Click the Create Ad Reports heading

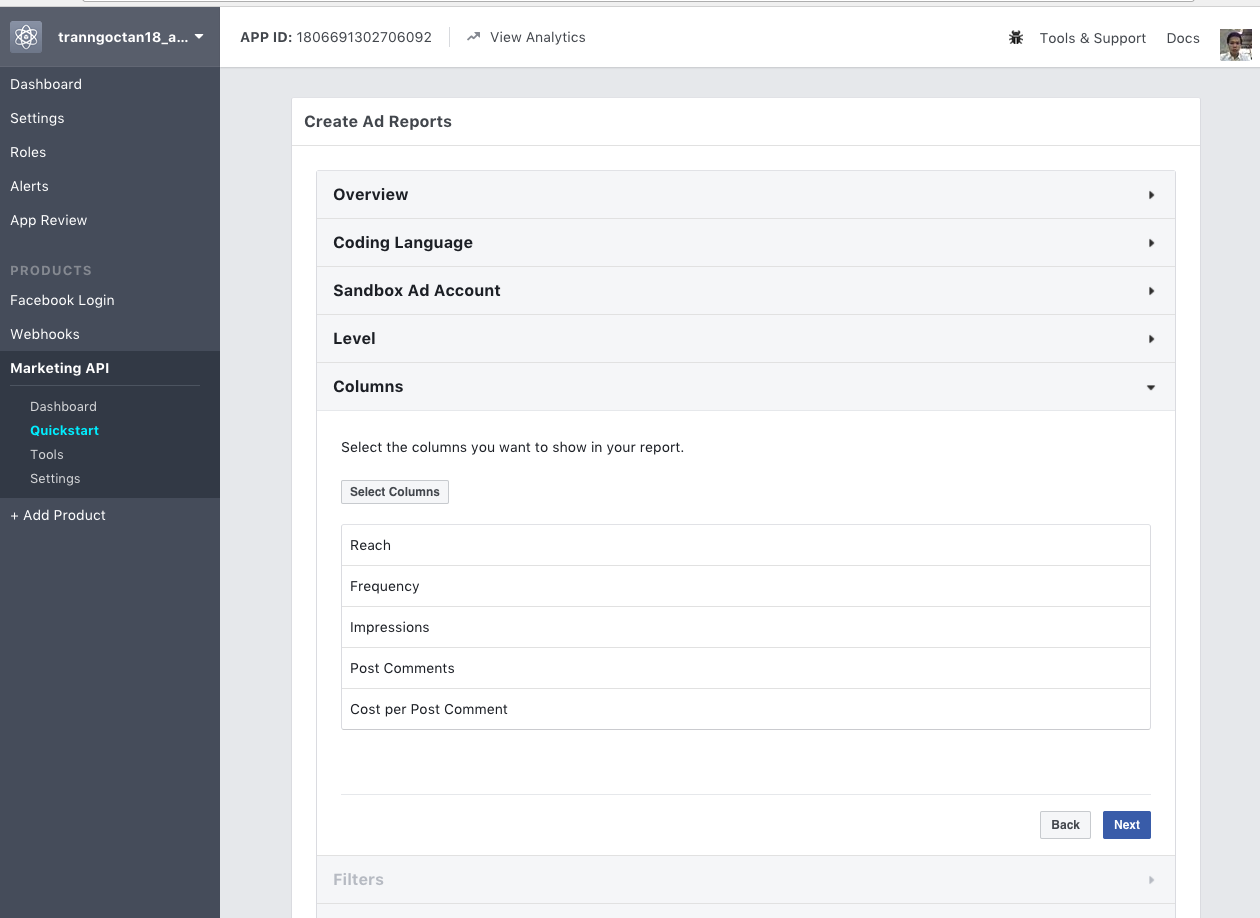(x=378, y=122)
